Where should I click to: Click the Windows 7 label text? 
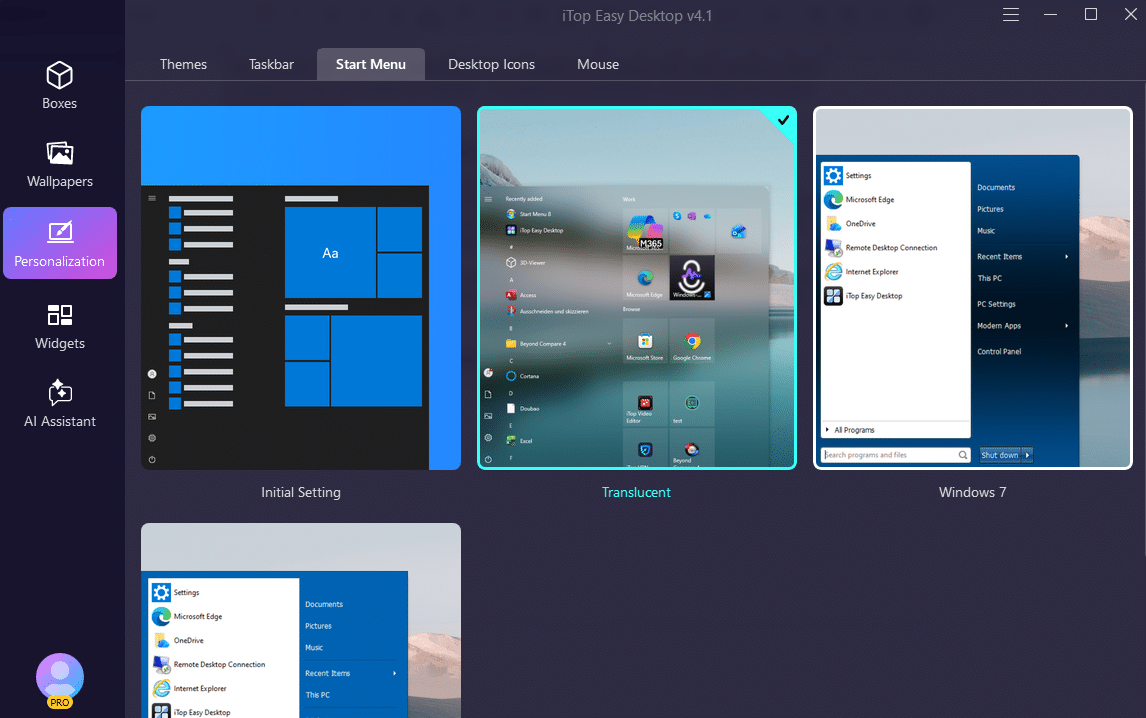tap(973, 492)
